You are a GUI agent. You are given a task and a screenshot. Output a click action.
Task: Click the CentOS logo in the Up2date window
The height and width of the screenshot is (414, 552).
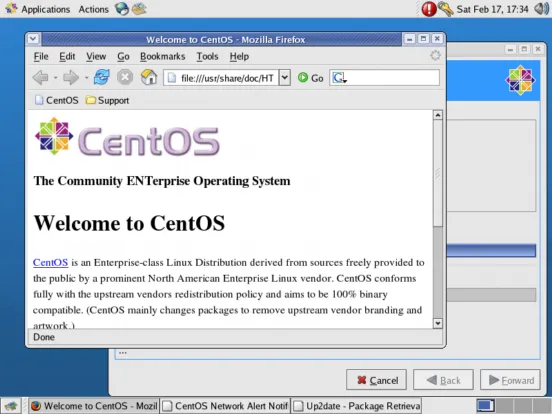[x=520, y=80]
